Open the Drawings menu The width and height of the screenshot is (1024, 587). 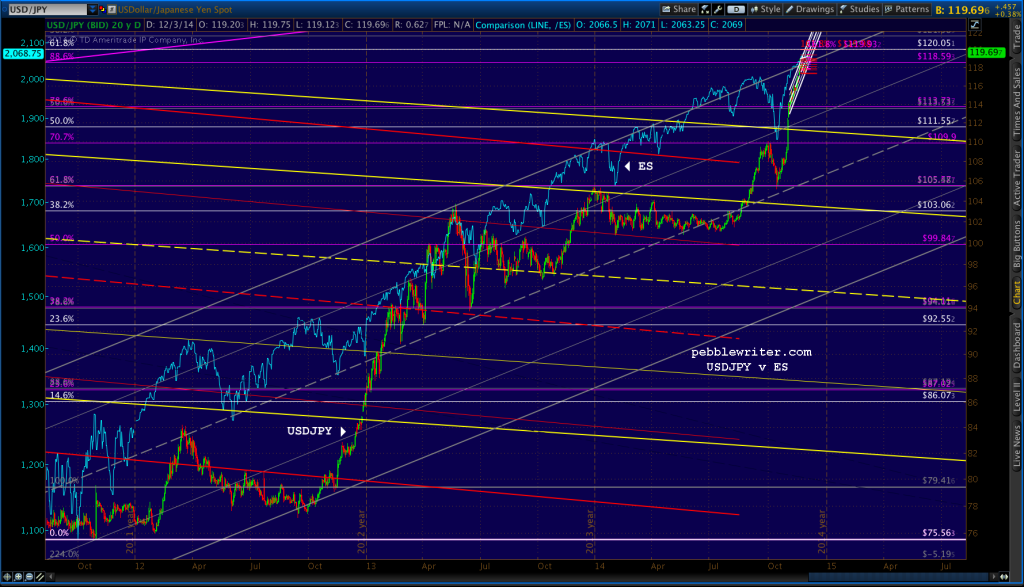810,9
